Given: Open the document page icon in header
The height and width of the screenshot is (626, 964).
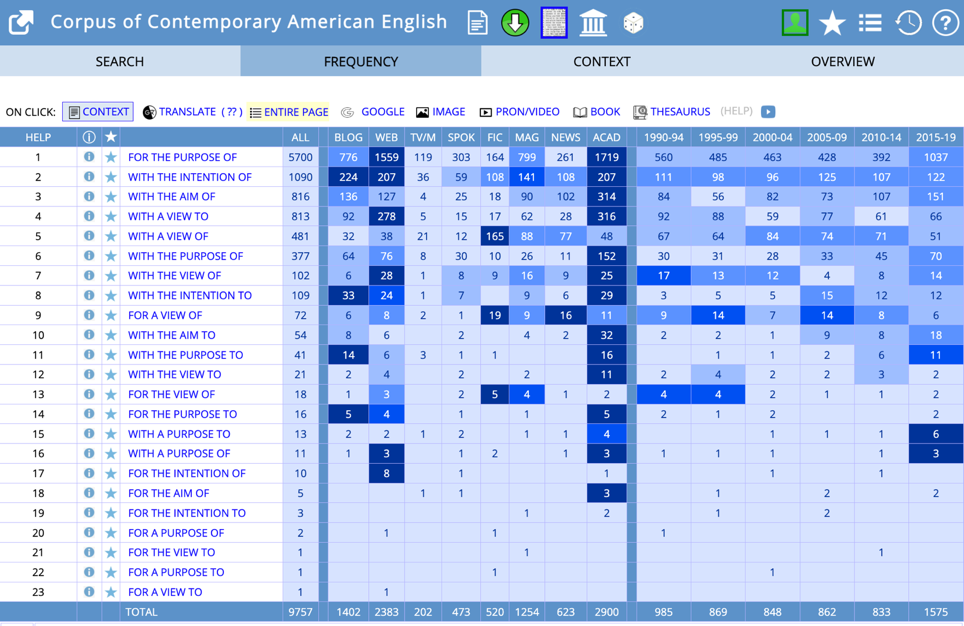Looking at the screenshot, I should click(478, 23).
